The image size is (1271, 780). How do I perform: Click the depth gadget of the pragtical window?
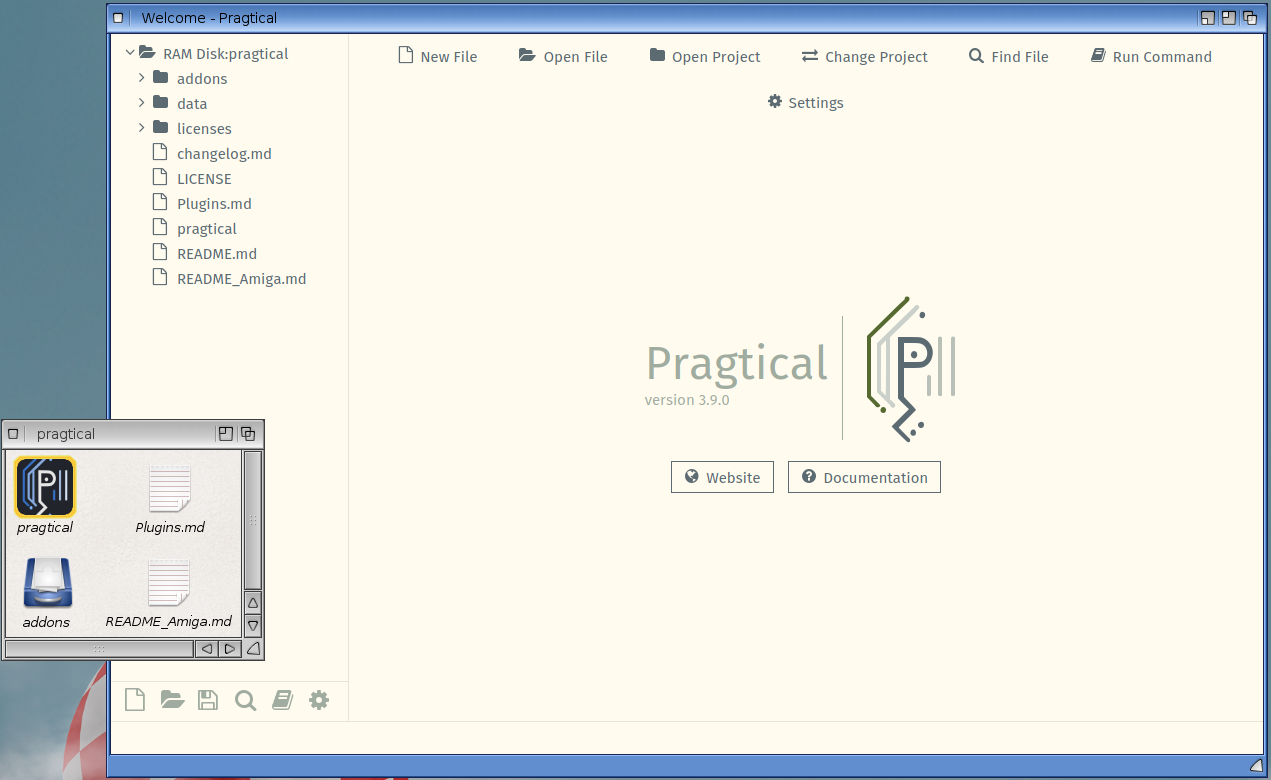(x=248, y=433)
